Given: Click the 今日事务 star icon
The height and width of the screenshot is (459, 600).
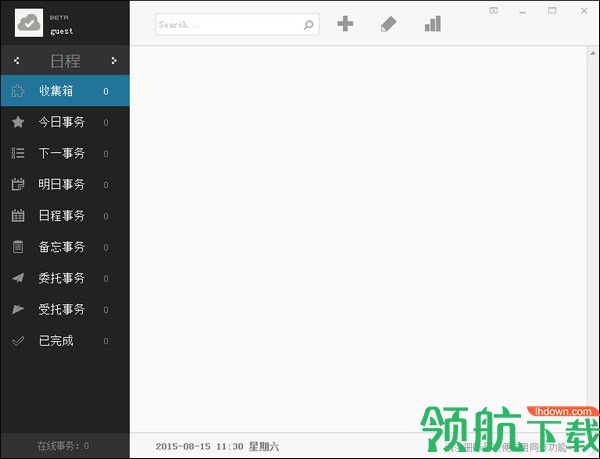Looking at the screenshot, I should [x=18, y=122].
